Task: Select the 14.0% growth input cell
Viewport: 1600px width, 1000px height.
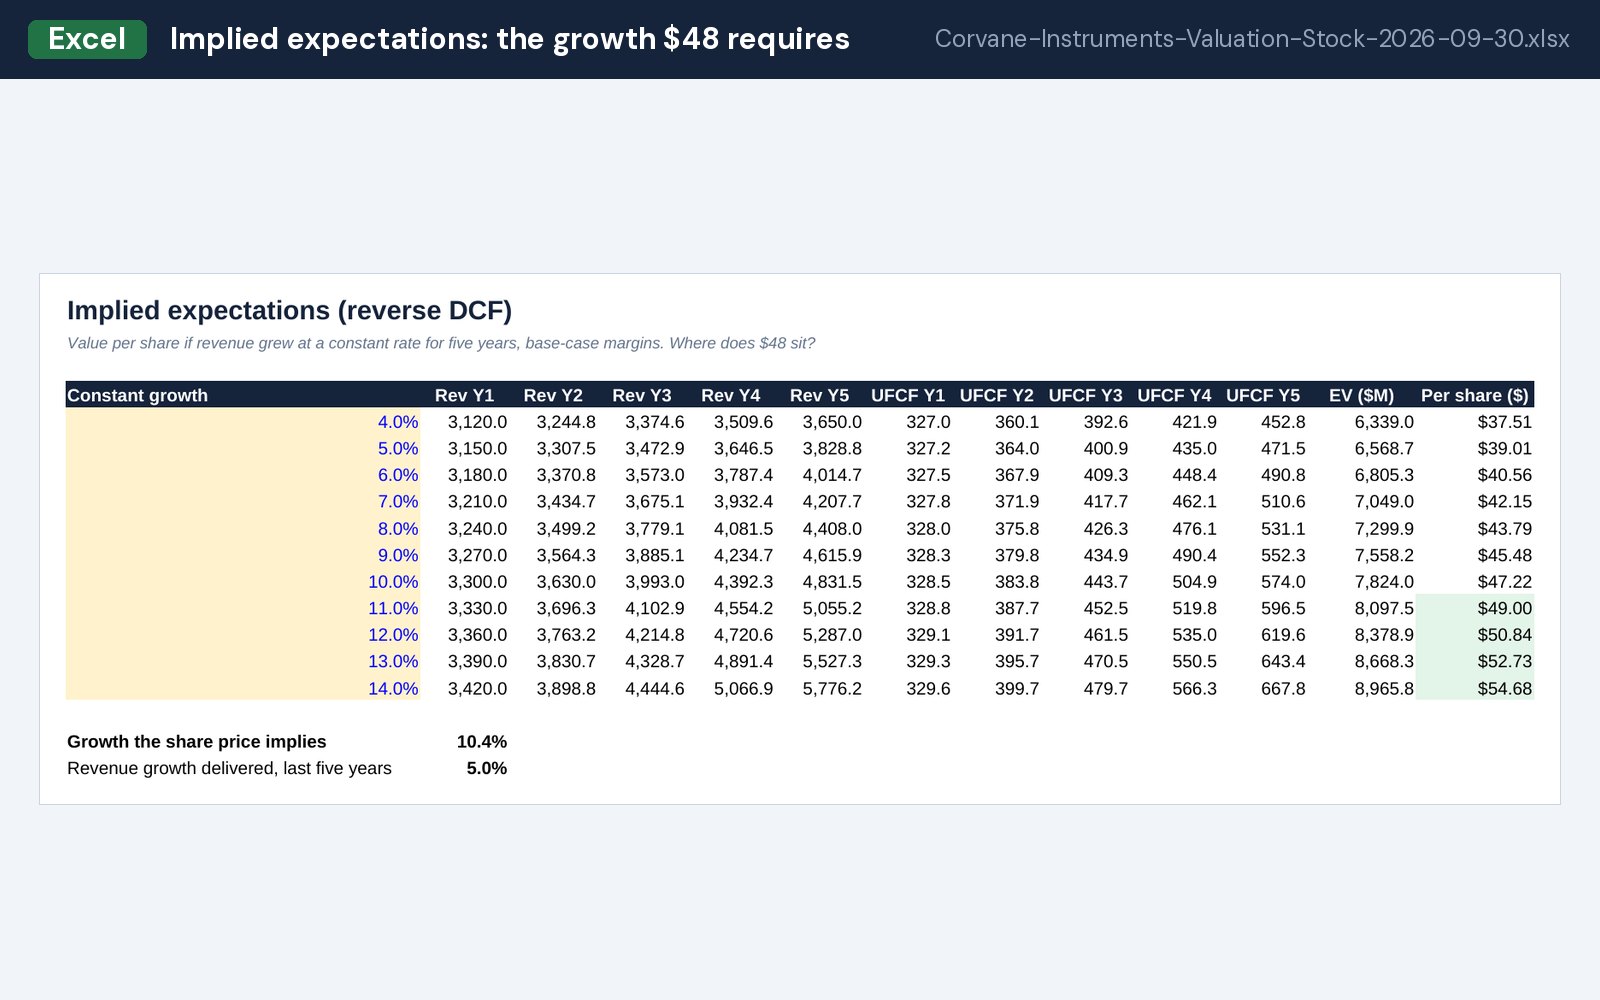Action: click(243, 688)
